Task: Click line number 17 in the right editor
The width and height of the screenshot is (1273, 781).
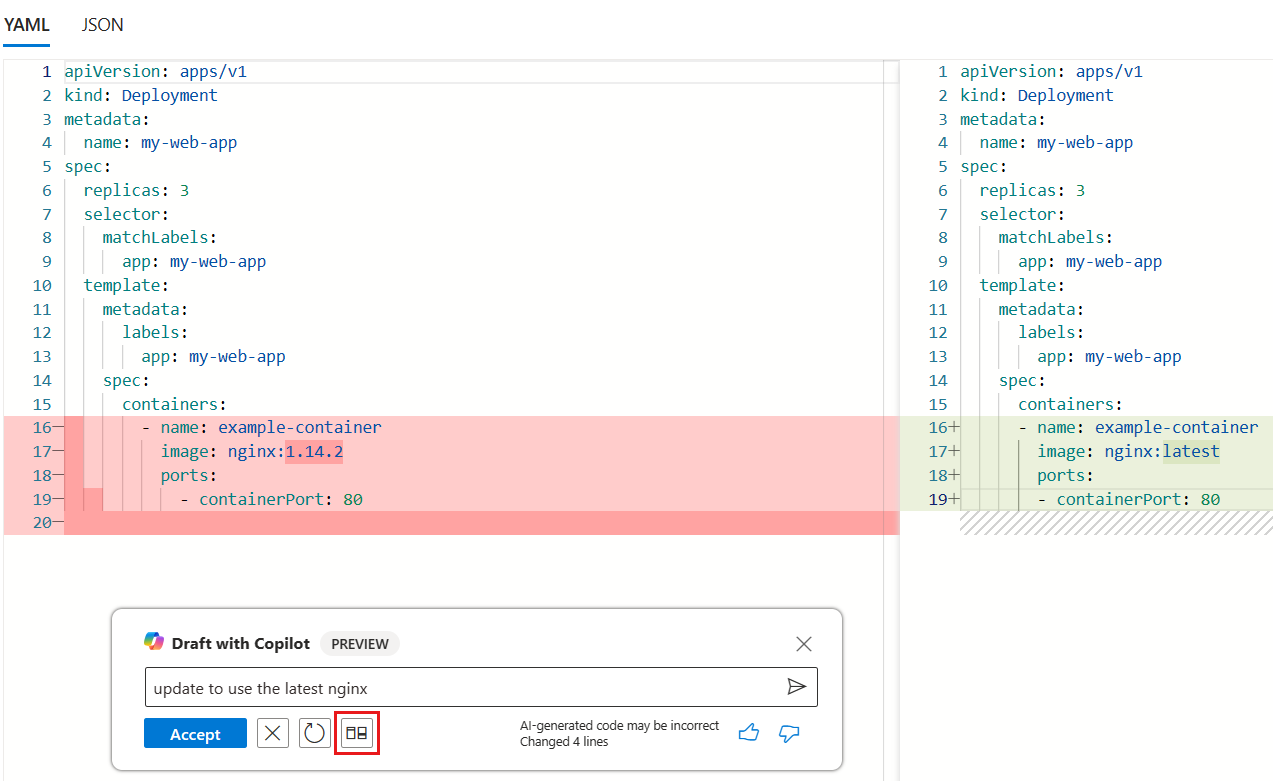Action: point(937,452)
